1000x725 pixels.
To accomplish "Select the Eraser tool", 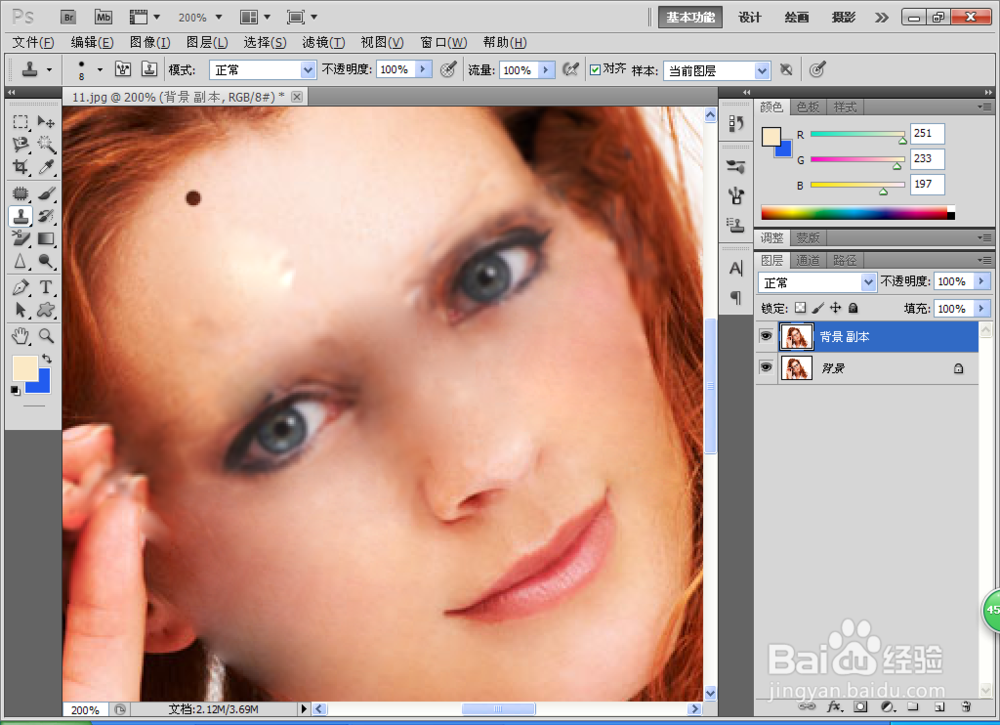I will 20,238.
